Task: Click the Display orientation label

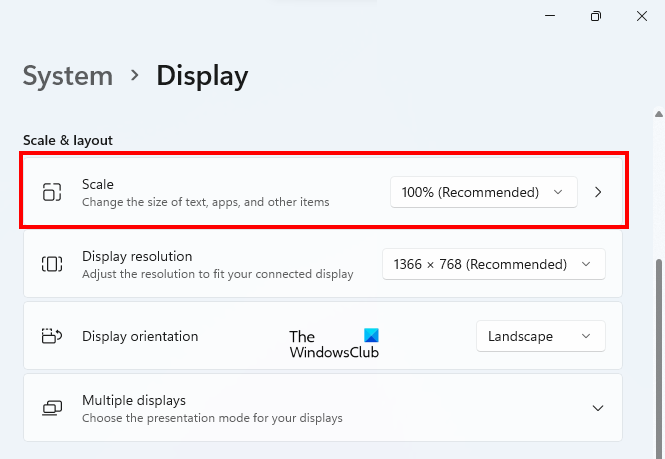Action: pyautogui.click(x=140, y=336)
